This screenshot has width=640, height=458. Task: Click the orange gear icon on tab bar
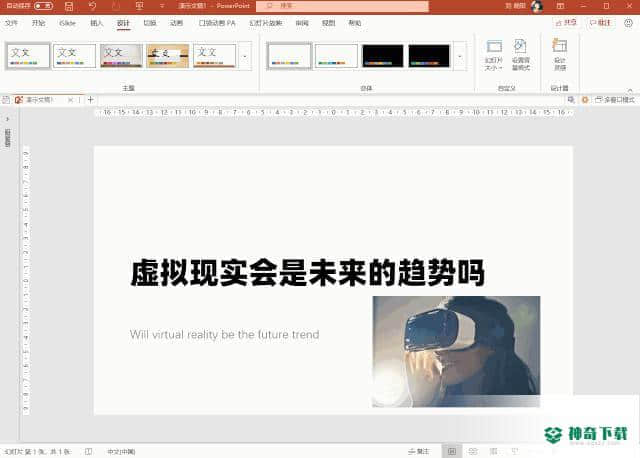(584, 100)
